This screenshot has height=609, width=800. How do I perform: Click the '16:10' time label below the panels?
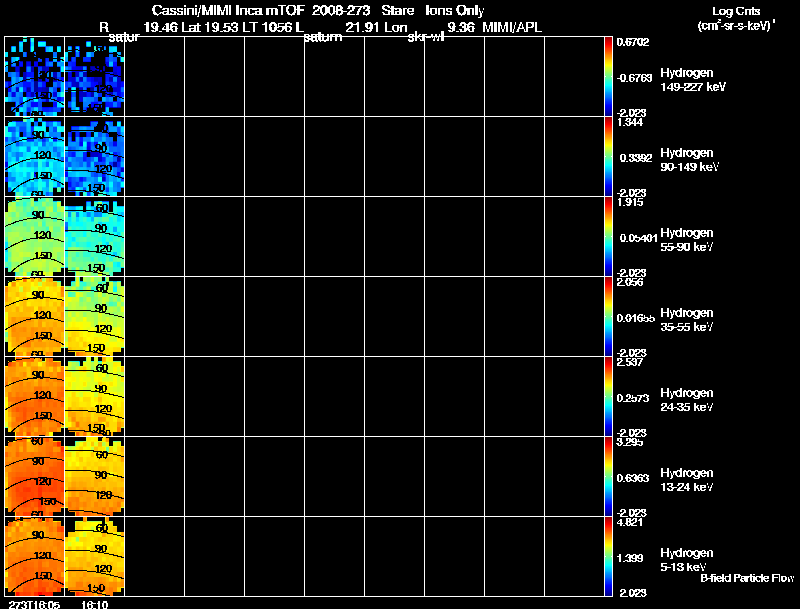click(94, 604)
